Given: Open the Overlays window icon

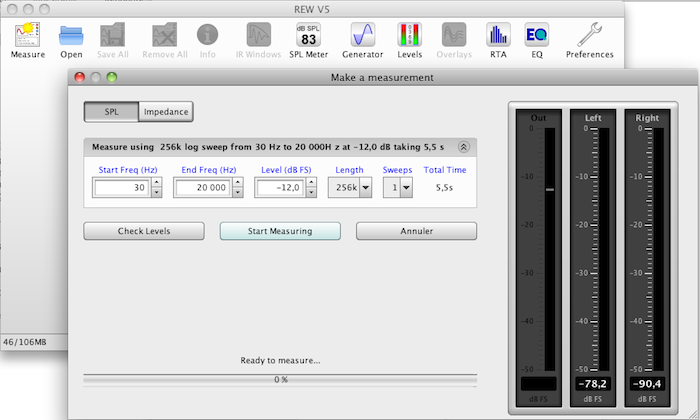Looking at the screenshot, I should 454,41.
